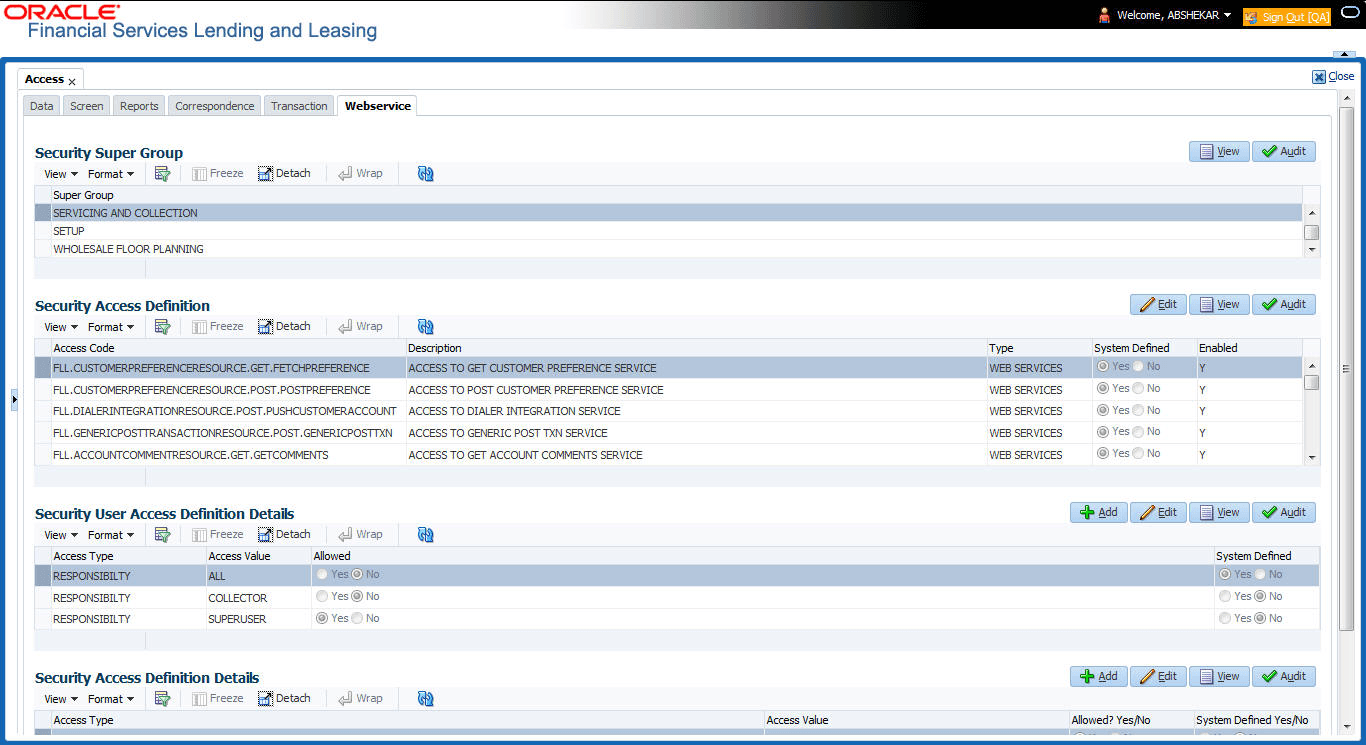1366x745 pixels.
Task: Switch to the Data tab
Action: click(42, 106)
